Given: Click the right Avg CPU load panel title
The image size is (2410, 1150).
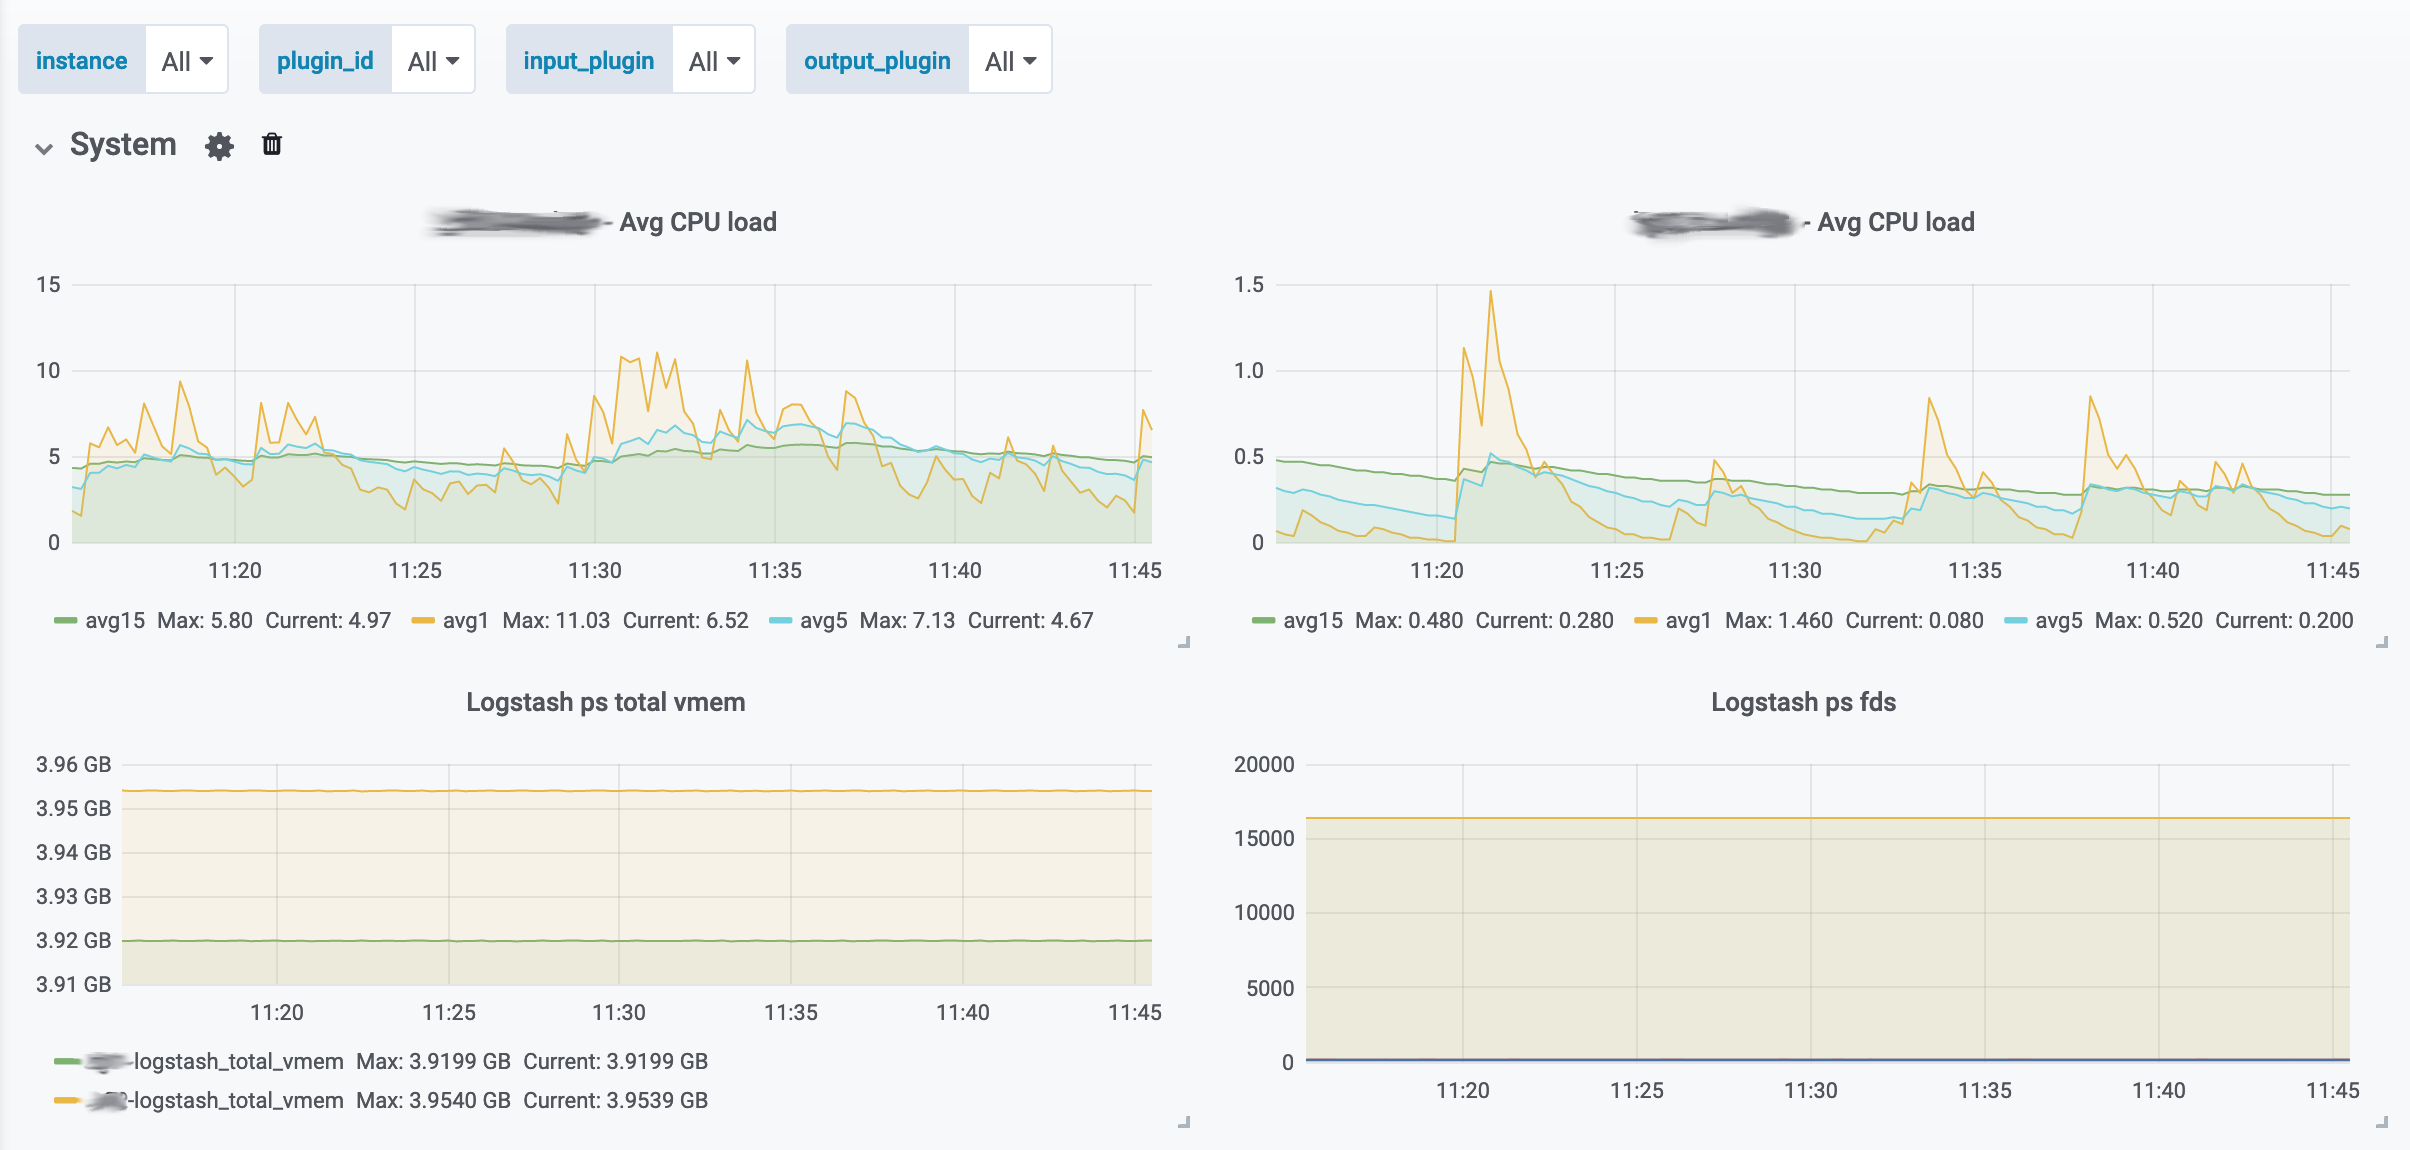Looking at the screenshot, I should 1895,222.
